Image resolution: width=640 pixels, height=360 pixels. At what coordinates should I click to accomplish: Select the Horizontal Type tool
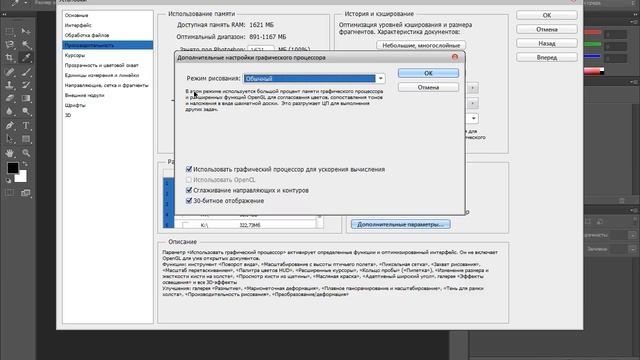click(26, 126)
